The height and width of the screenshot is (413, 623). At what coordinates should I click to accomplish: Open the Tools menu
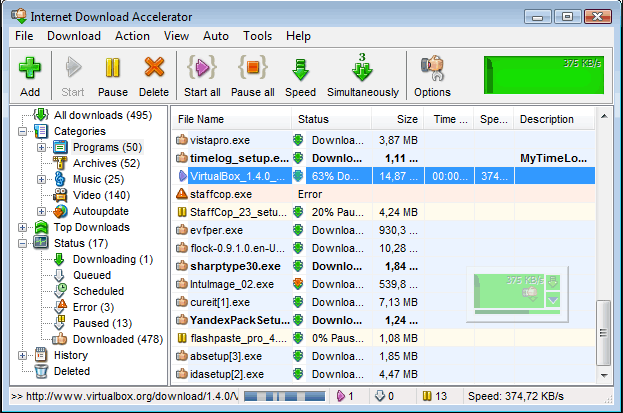tap(257, 36)
